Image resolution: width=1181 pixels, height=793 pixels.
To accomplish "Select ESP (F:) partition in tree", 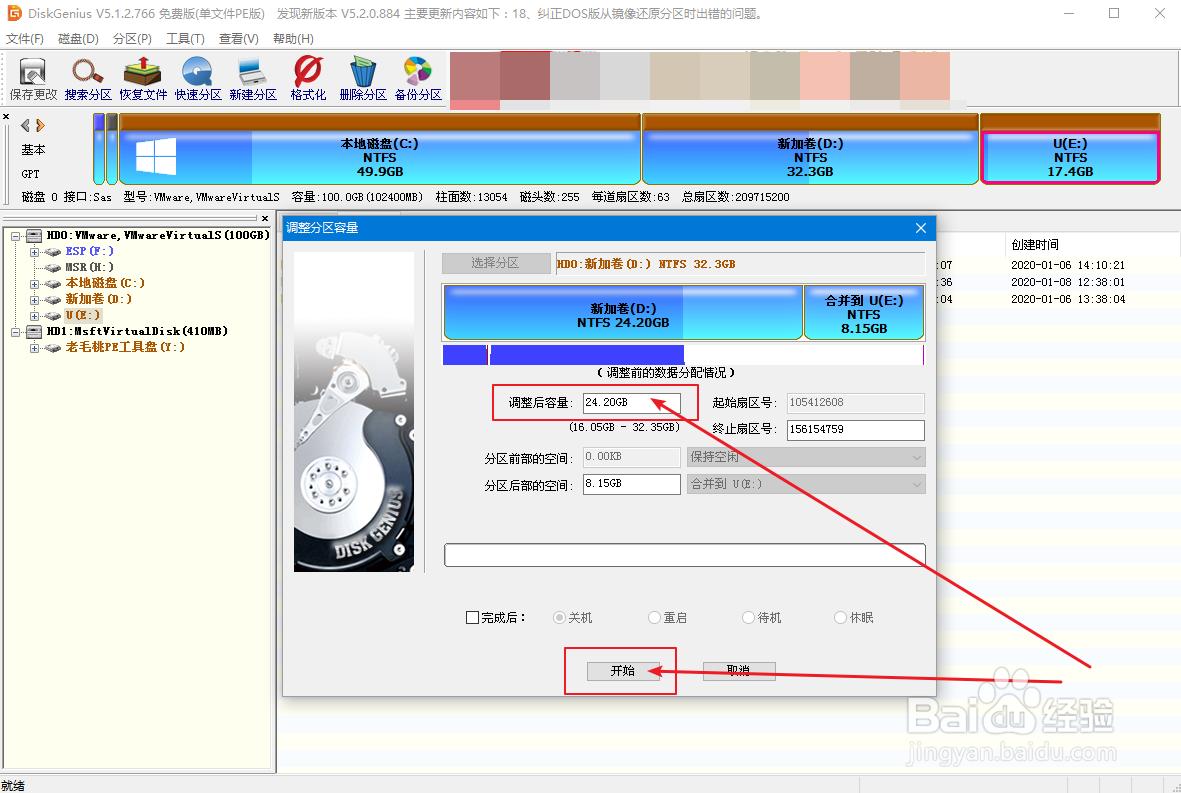I will pyautogui.click(x=89, y=251).
